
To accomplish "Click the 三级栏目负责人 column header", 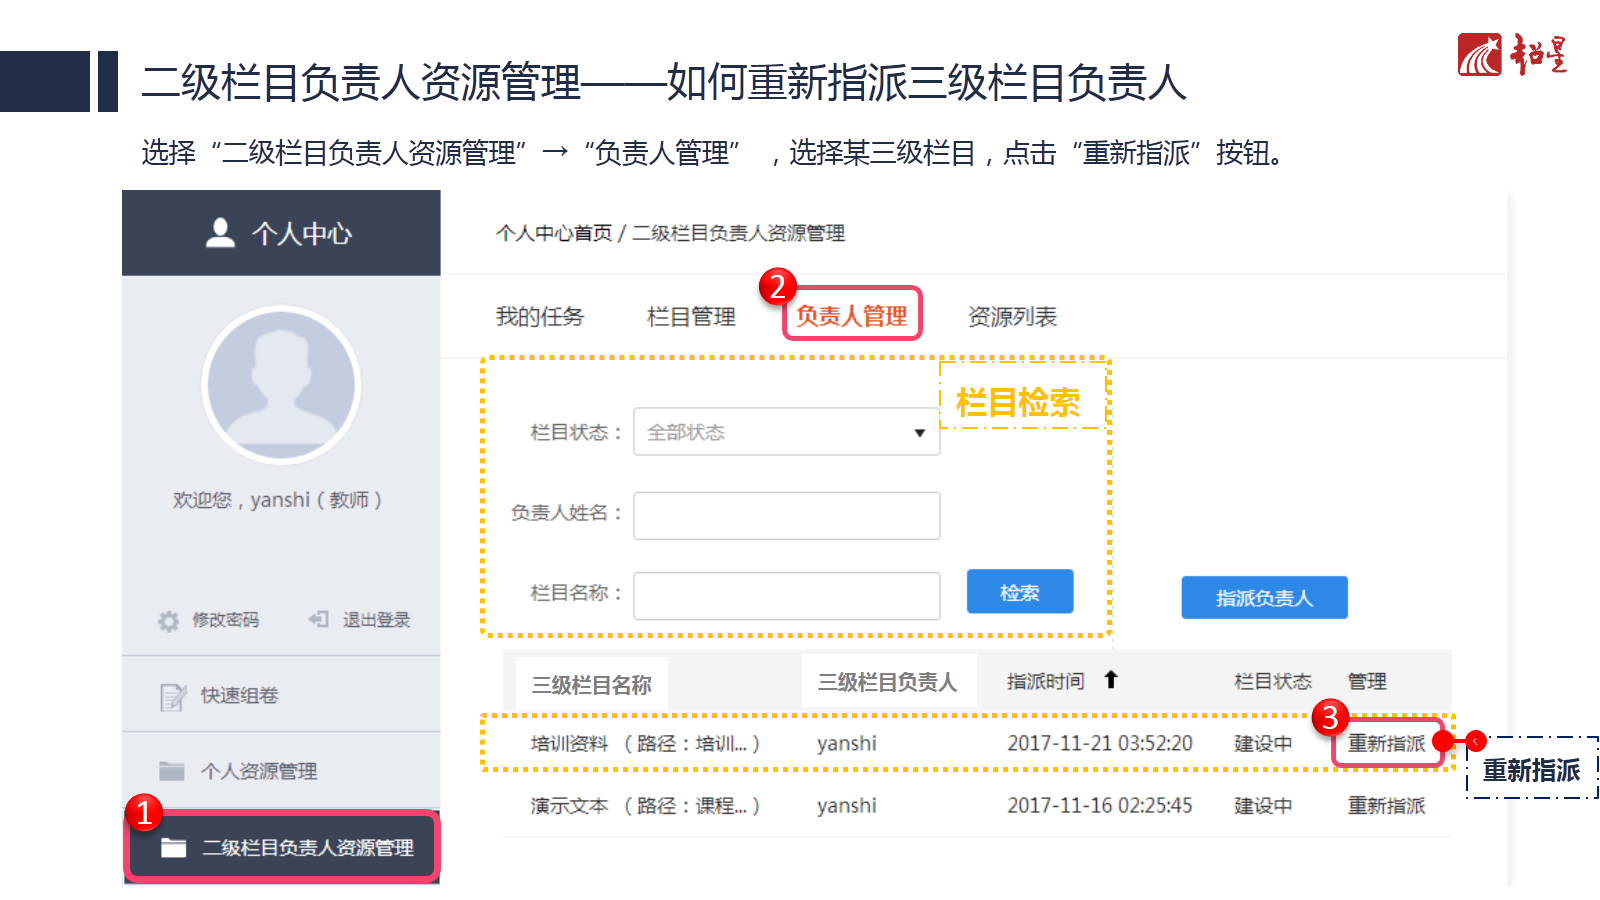I will (x=888, y=682).
